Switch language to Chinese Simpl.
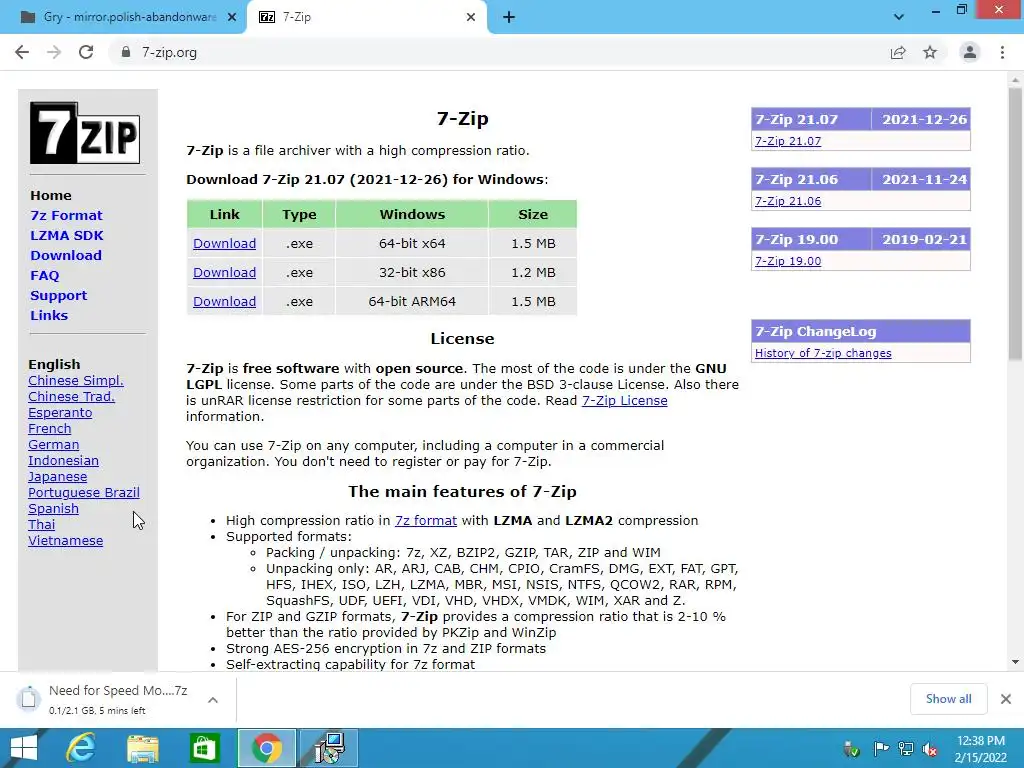Viewport: 1024px width, 768px height. click(76, 381)
